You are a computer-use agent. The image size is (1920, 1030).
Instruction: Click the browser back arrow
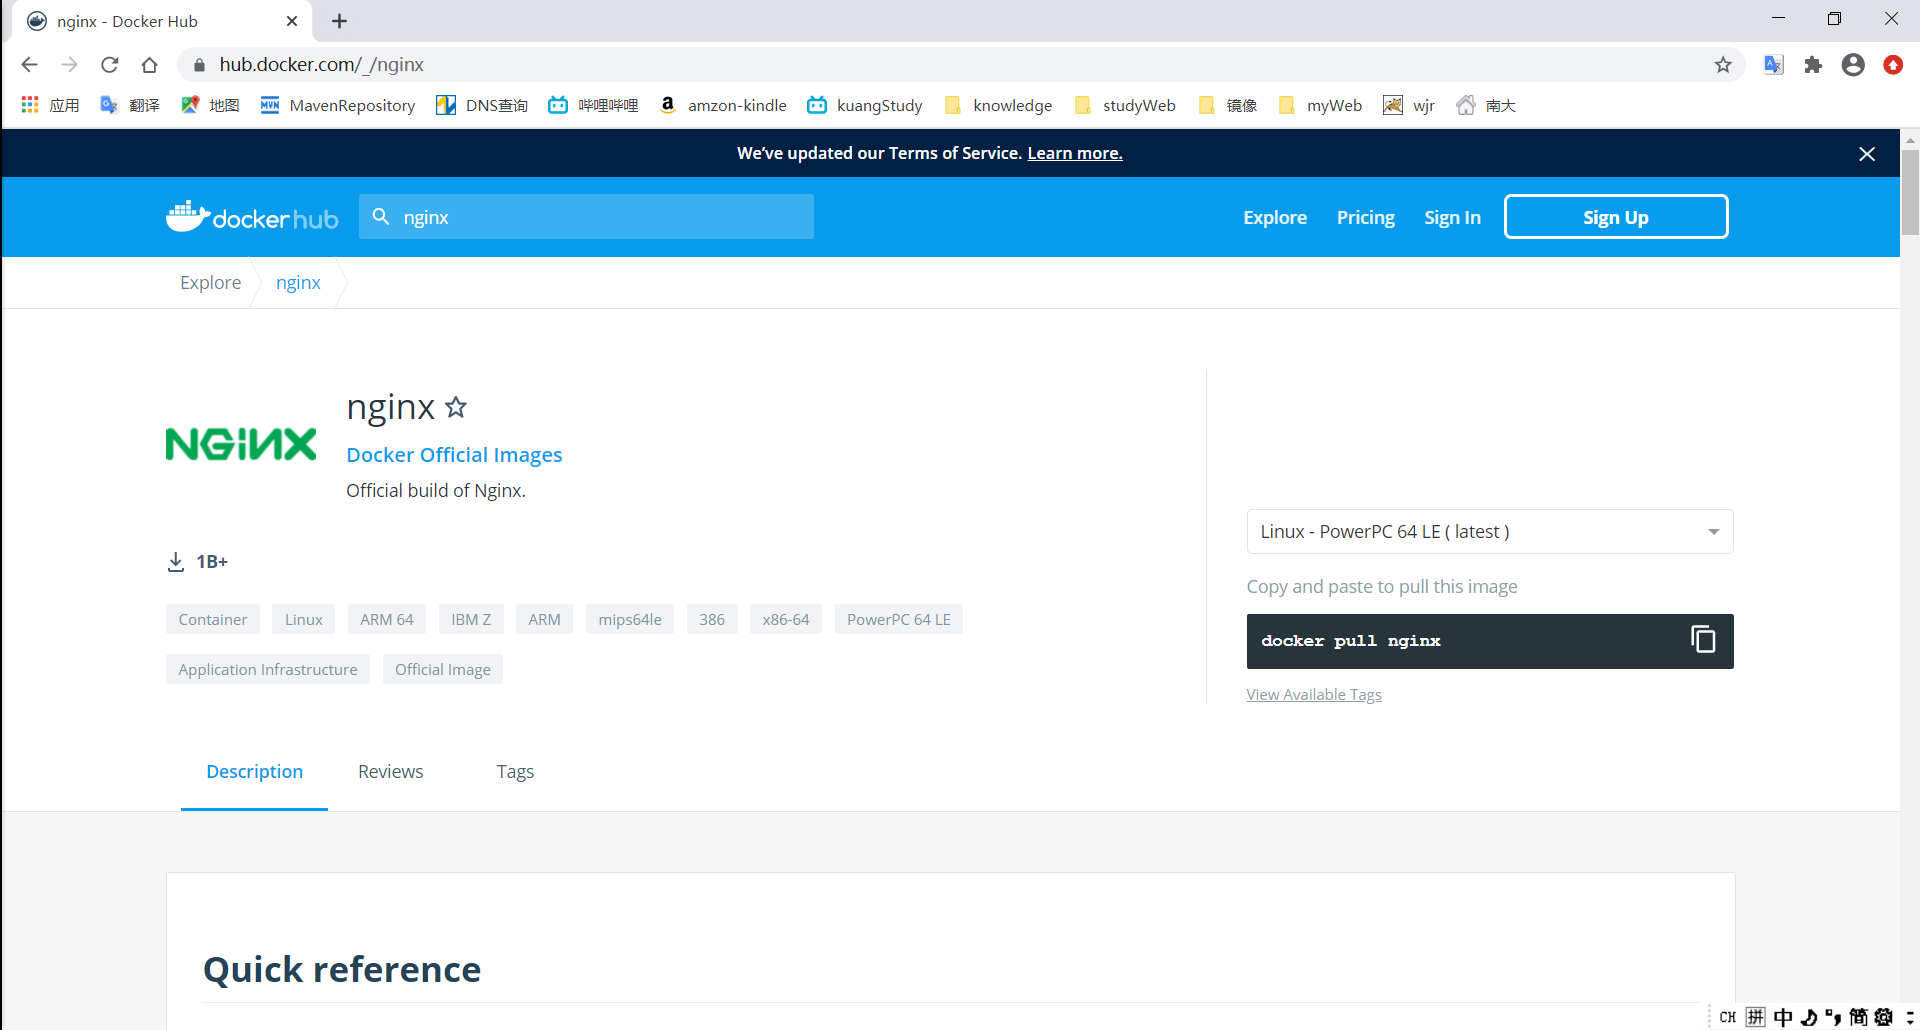[29, 65]
